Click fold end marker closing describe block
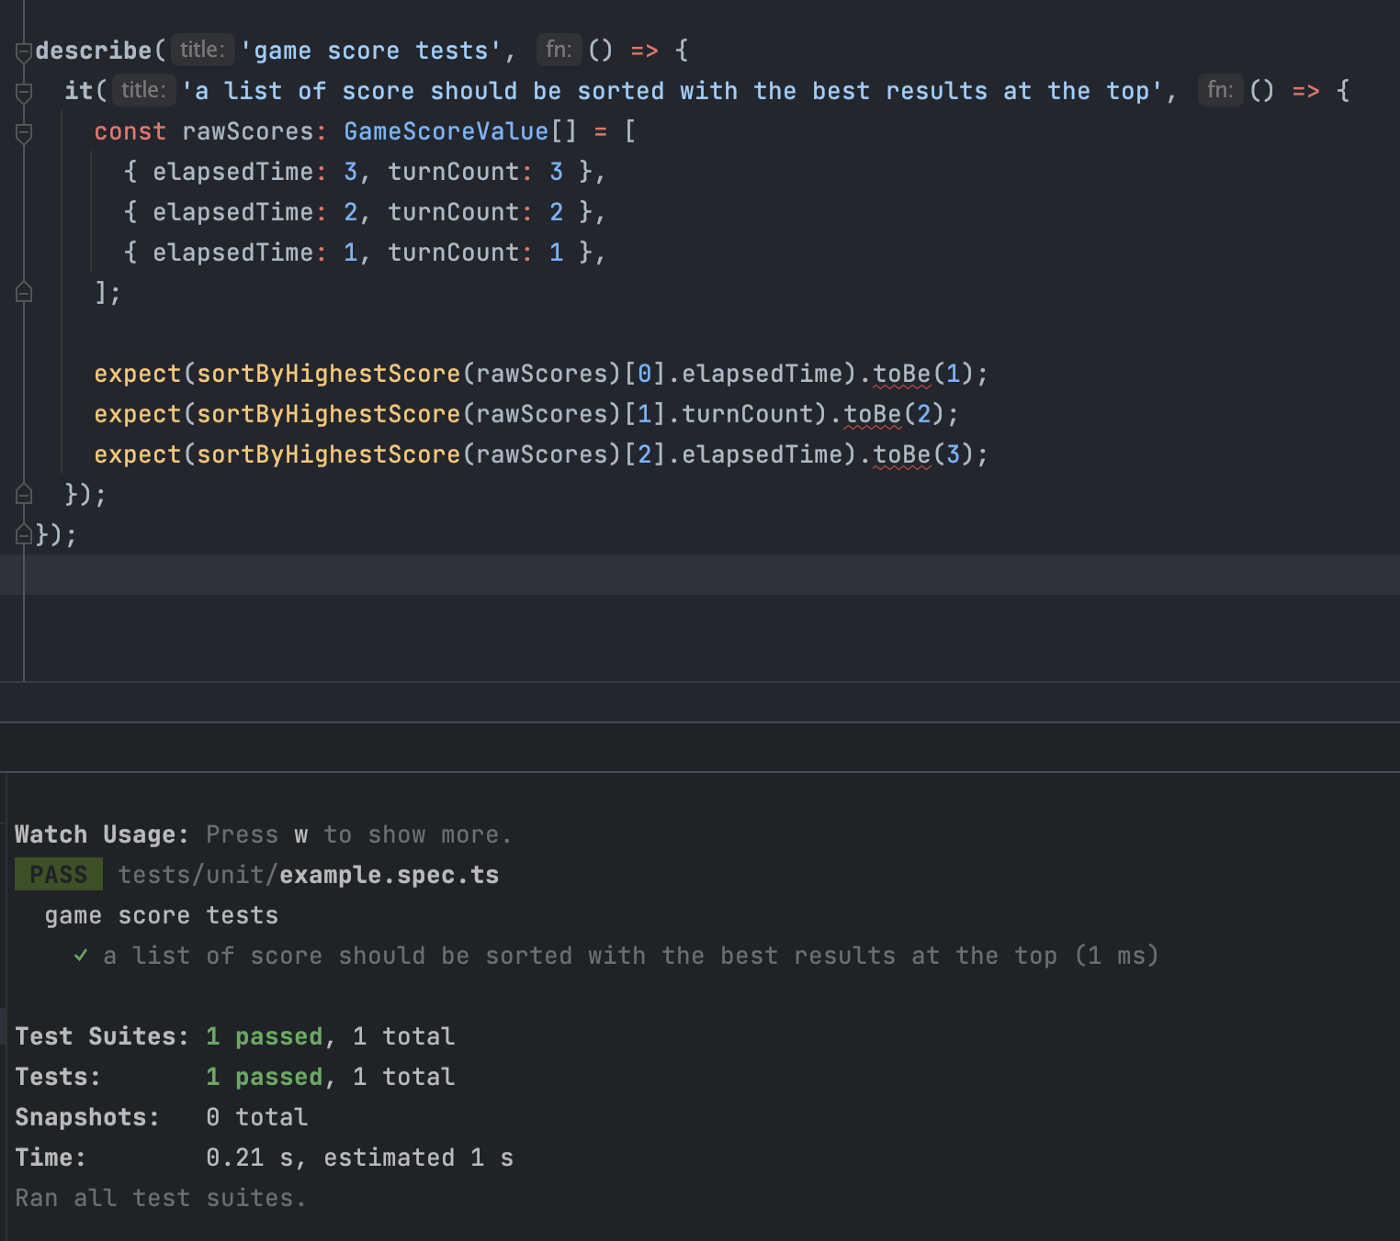Viewport: 1400px width, 1241px height. [24, 535]
